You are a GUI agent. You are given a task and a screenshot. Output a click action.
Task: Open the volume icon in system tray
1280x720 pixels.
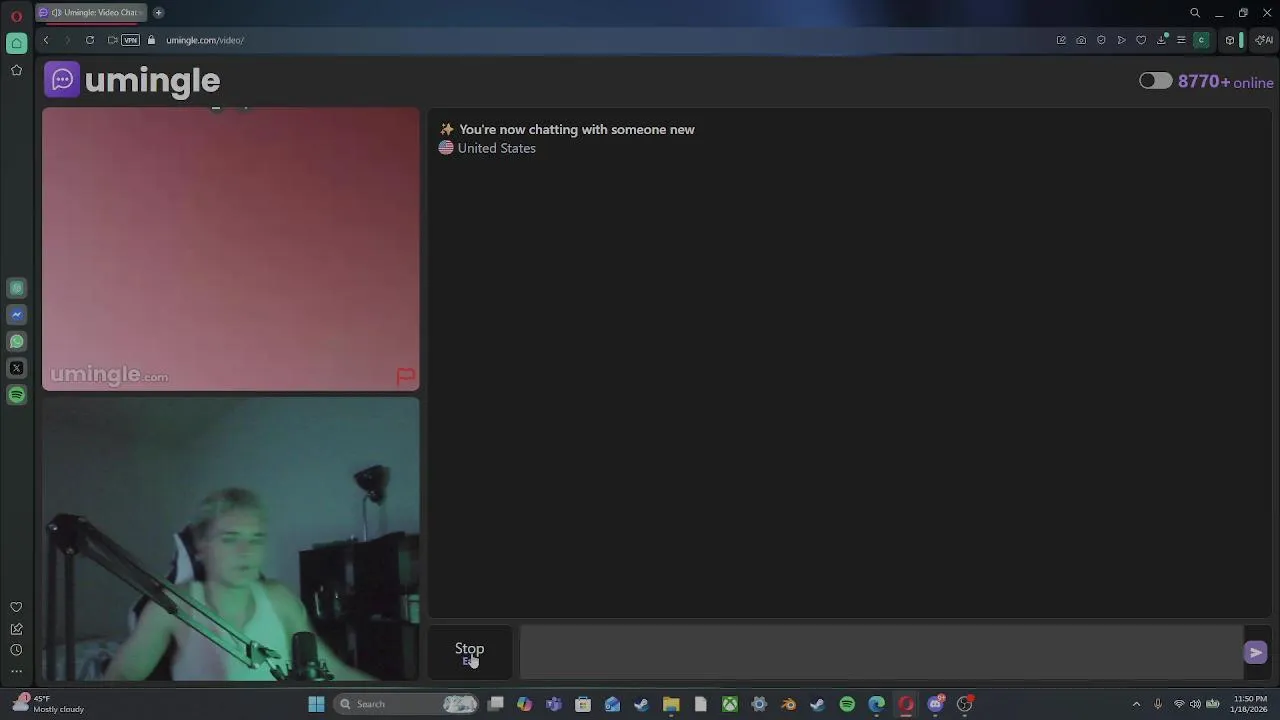pos(1195,704)
